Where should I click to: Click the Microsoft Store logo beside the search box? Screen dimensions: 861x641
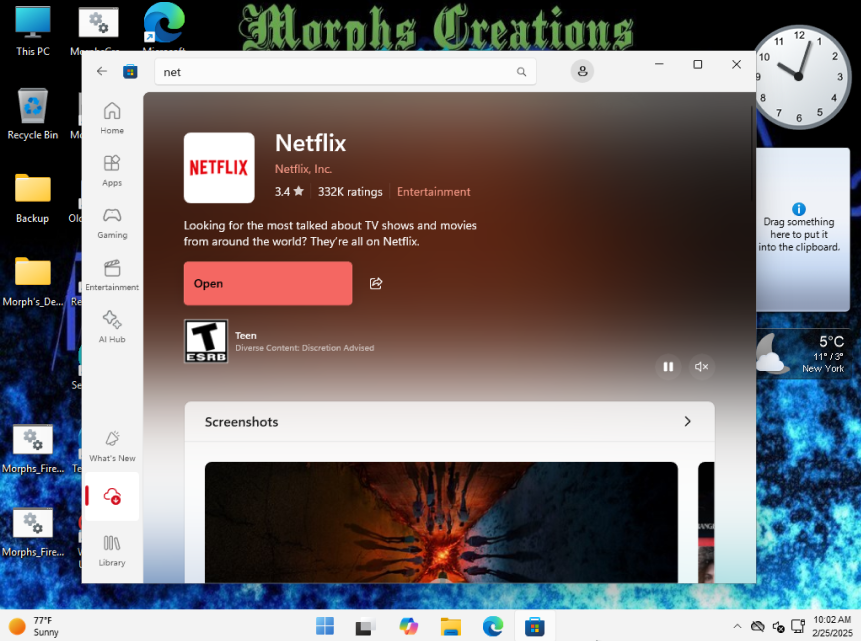(130, 72)
